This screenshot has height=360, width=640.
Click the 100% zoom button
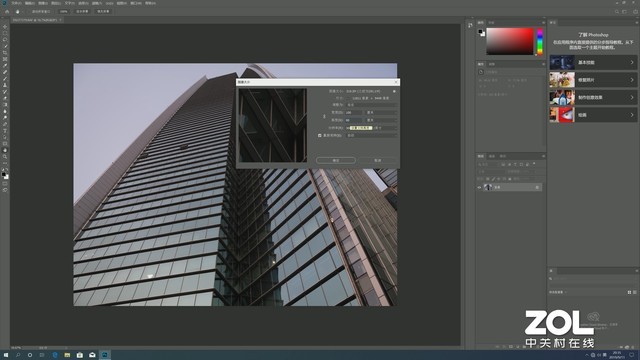pos(64,11)
